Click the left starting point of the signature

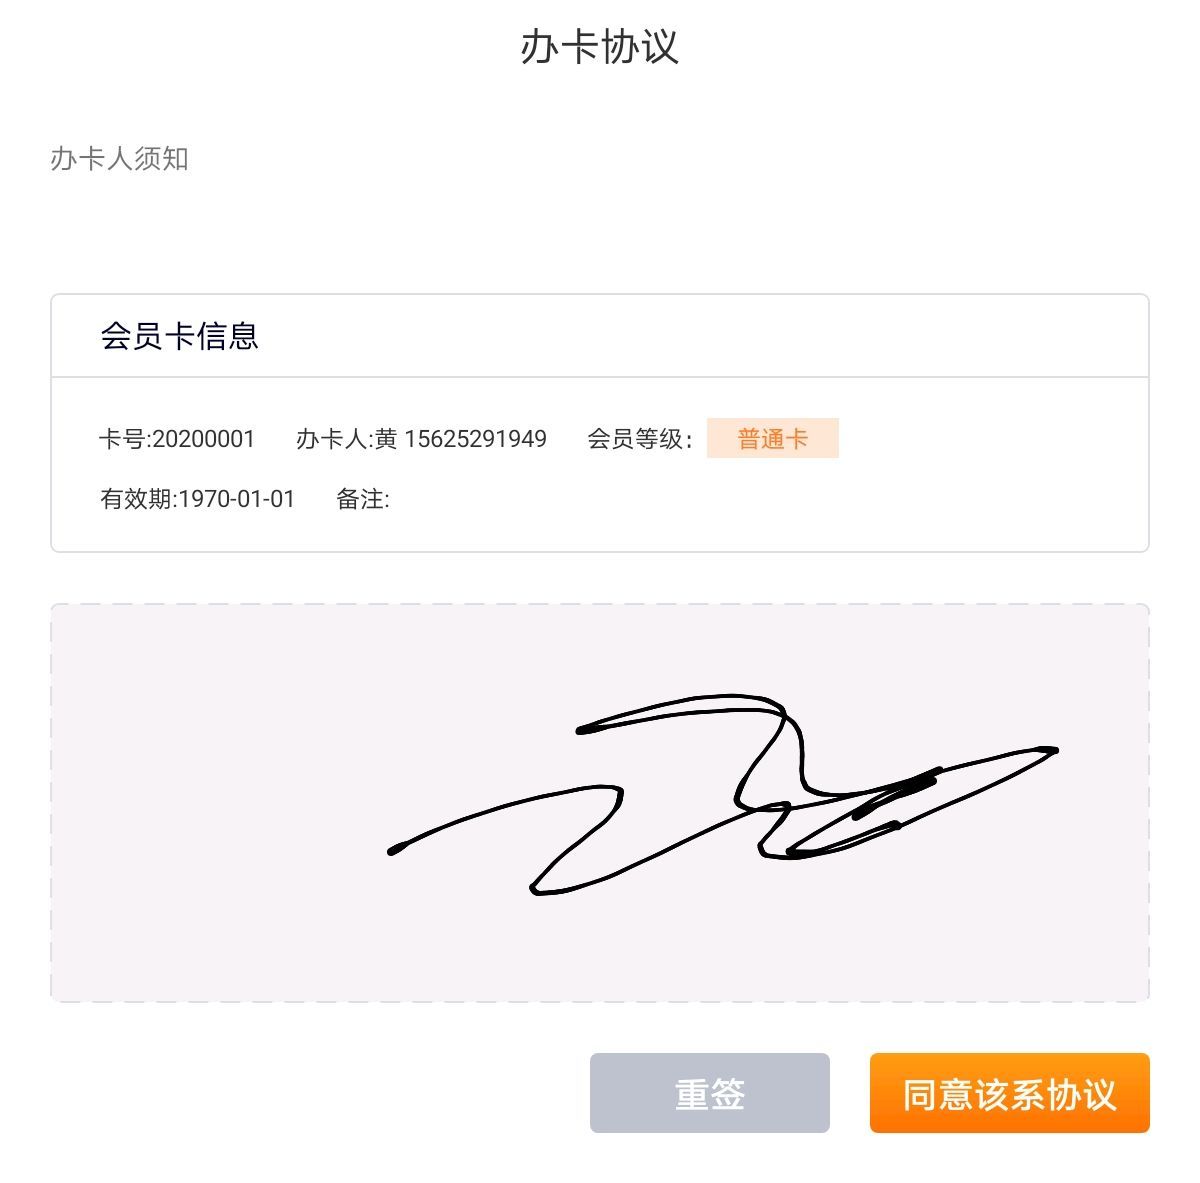coord(394,850)
